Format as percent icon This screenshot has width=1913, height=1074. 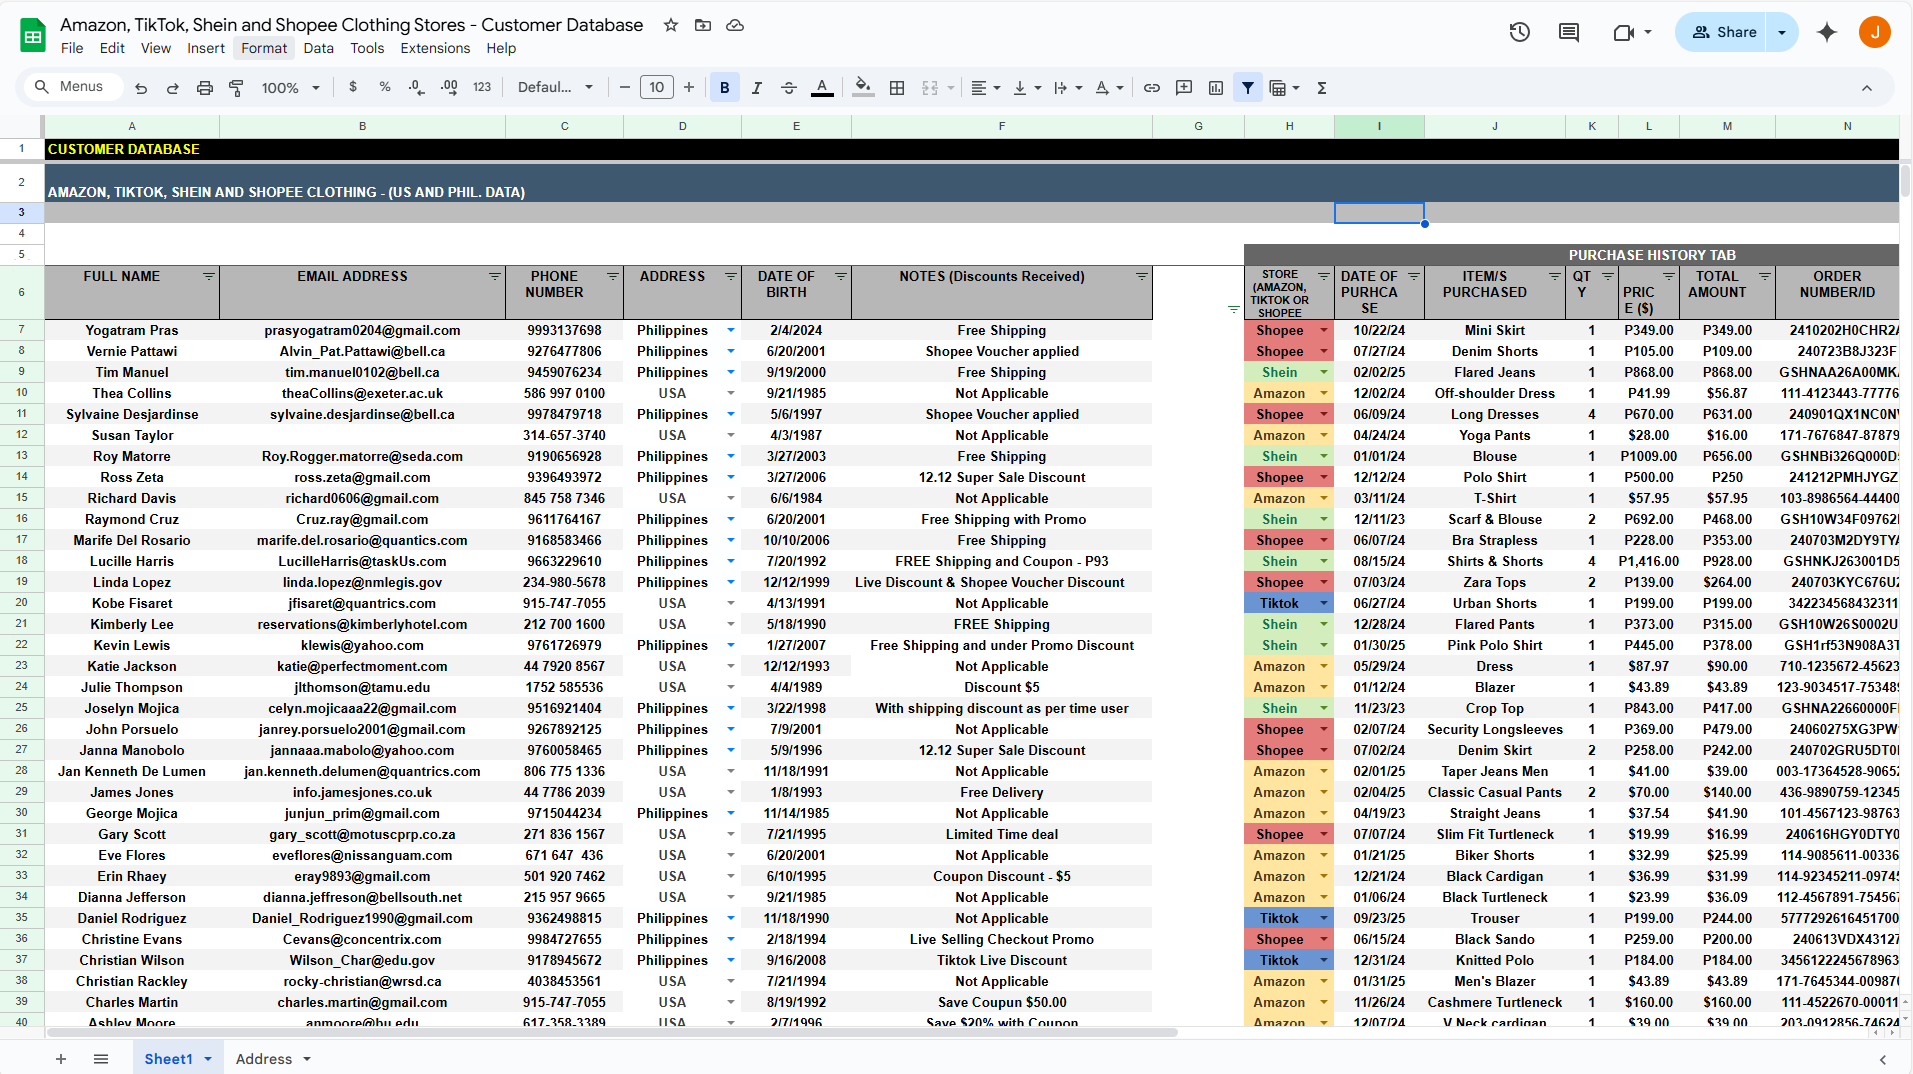(x=385, y=87)
